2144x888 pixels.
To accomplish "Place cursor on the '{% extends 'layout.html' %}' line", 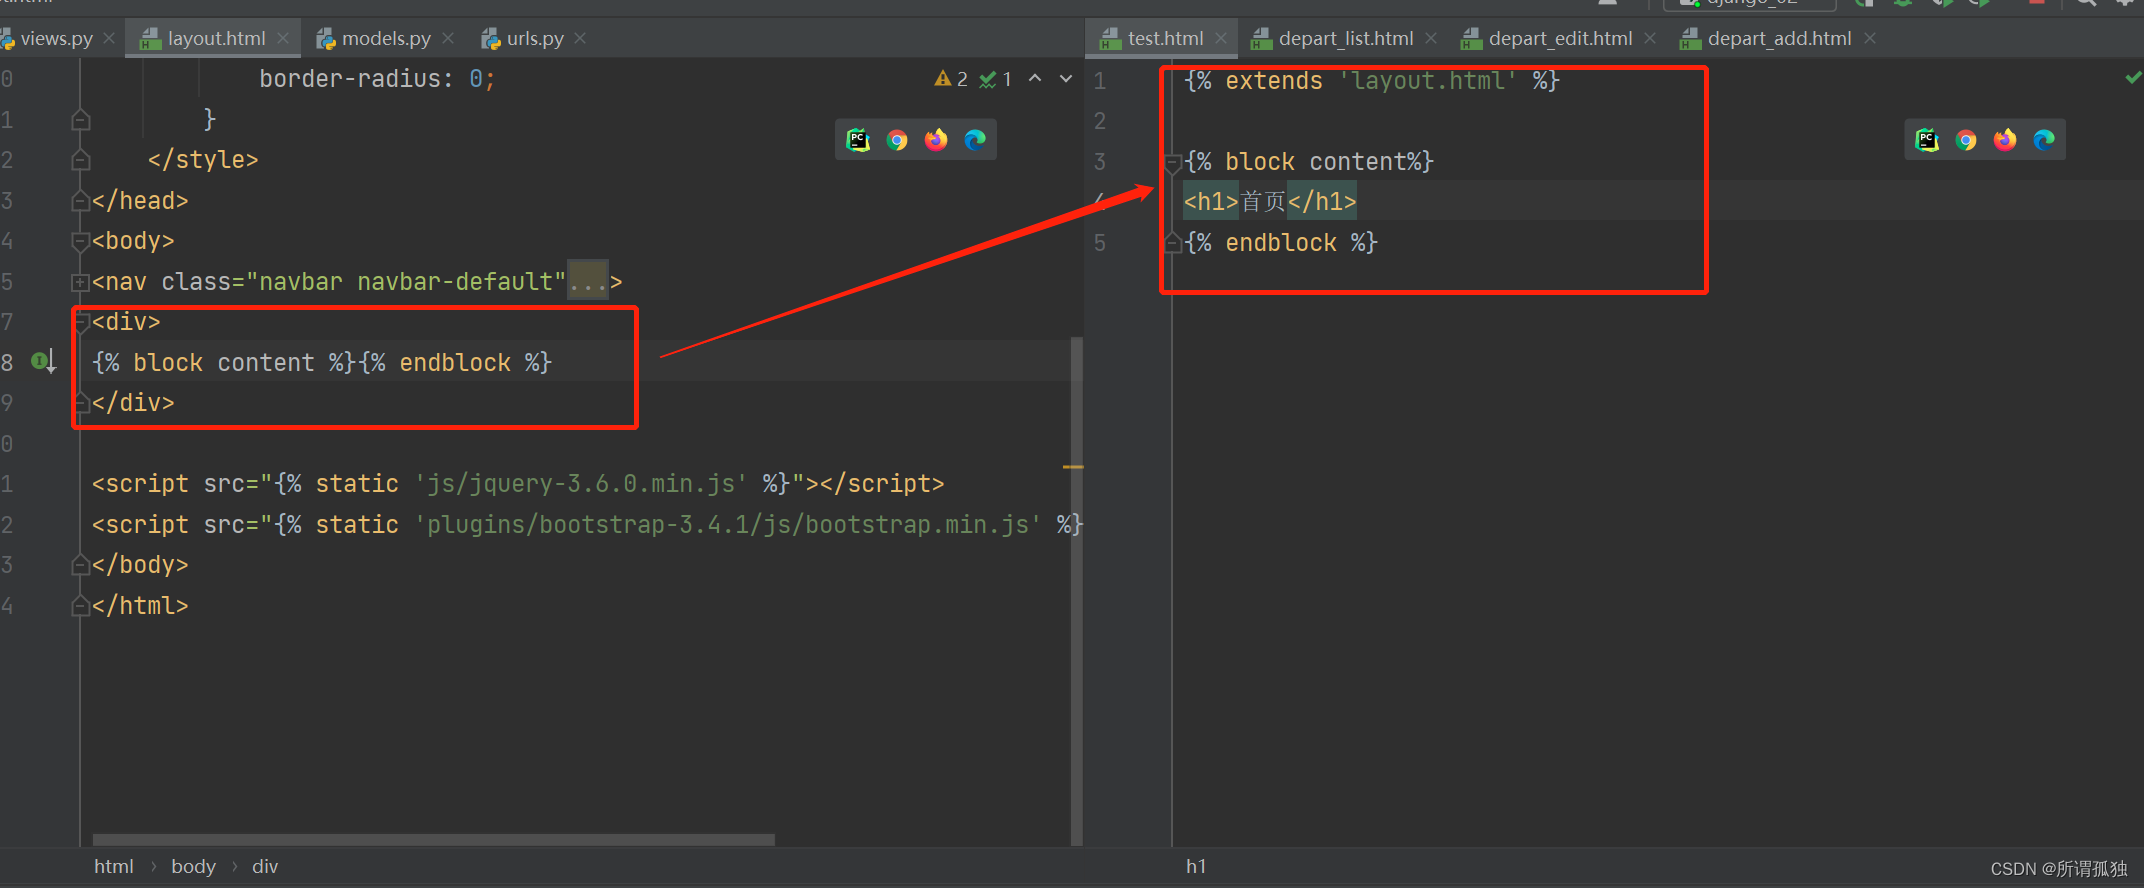I will [x=1372, y=81].
